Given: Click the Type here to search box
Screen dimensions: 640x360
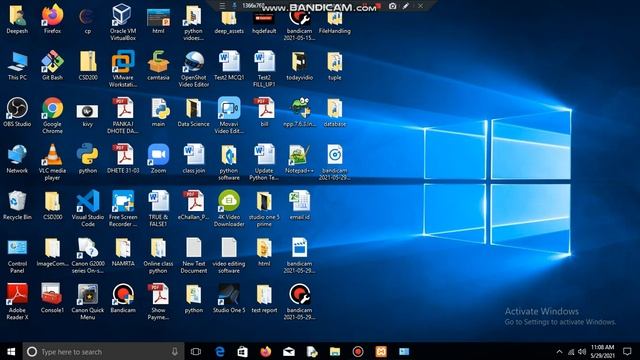Looking at the screenshot, I should click(x=103, y=351).
